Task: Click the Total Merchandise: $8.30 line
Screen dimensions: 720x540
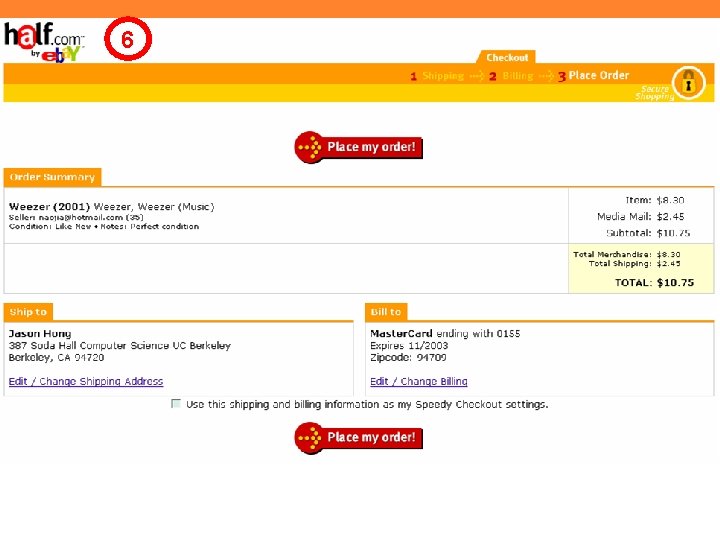Action: (627, 254)
